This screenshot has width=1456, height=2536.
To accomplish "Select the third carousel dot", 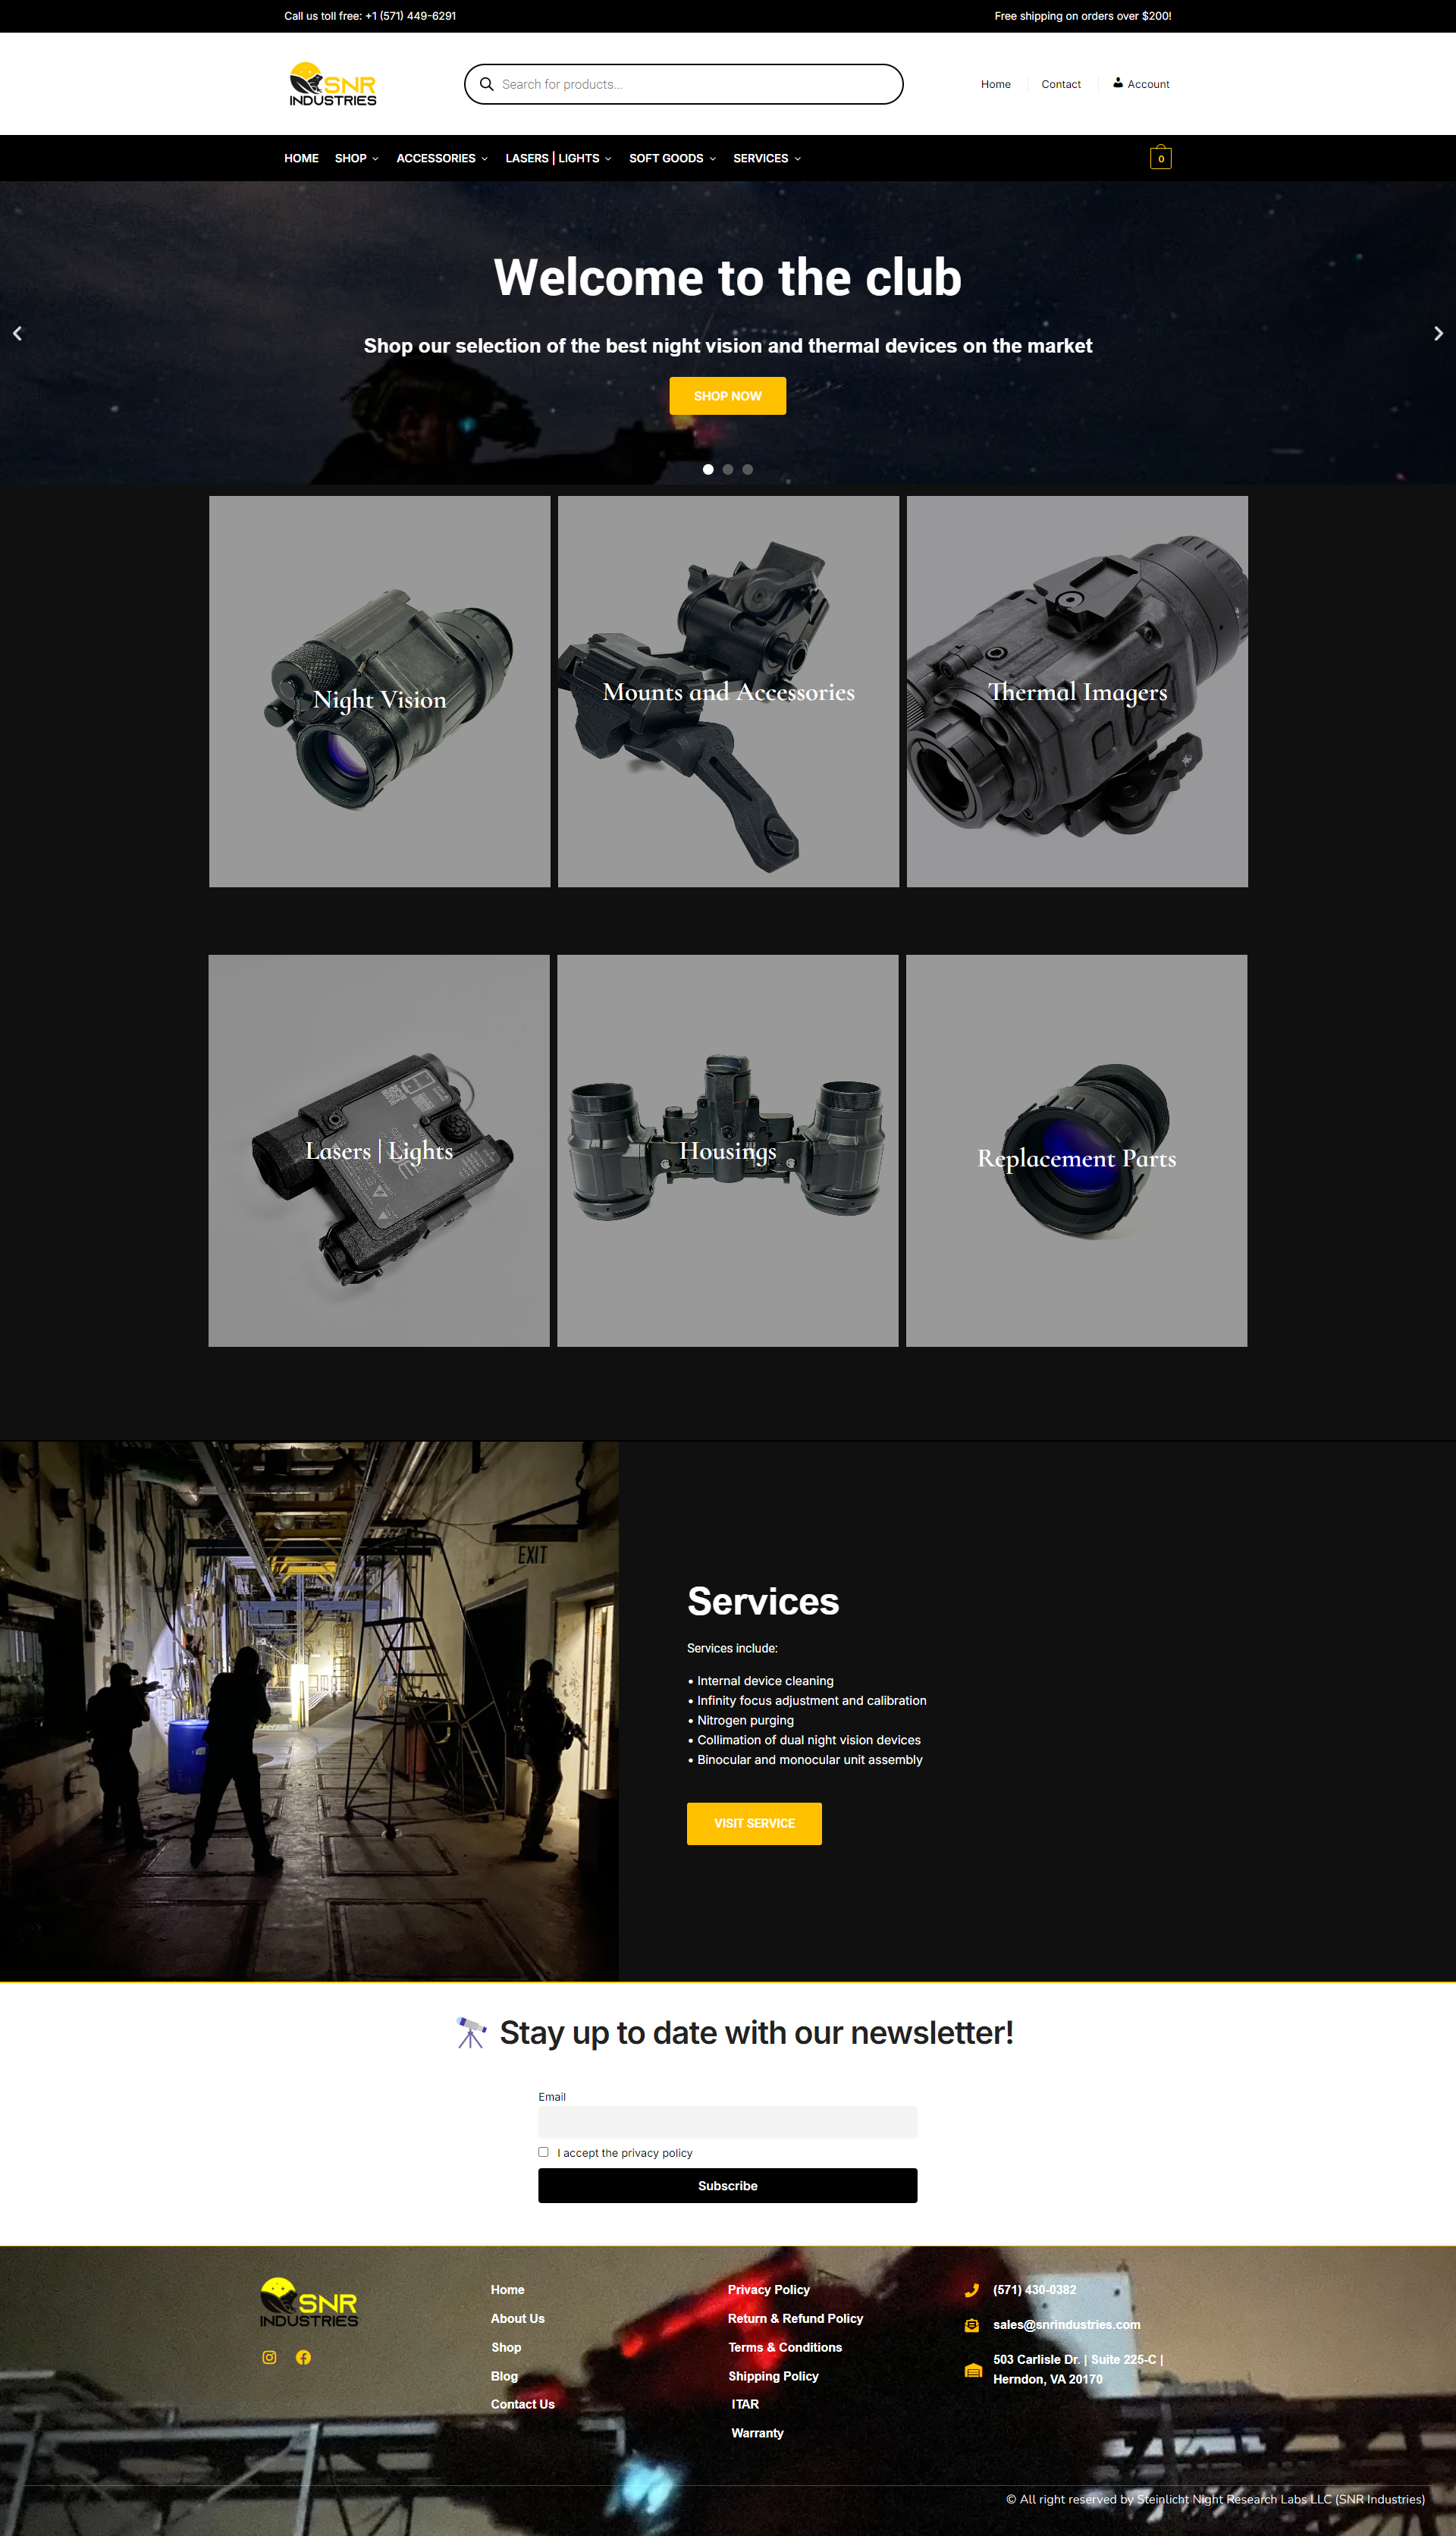I will pos(748,469).
